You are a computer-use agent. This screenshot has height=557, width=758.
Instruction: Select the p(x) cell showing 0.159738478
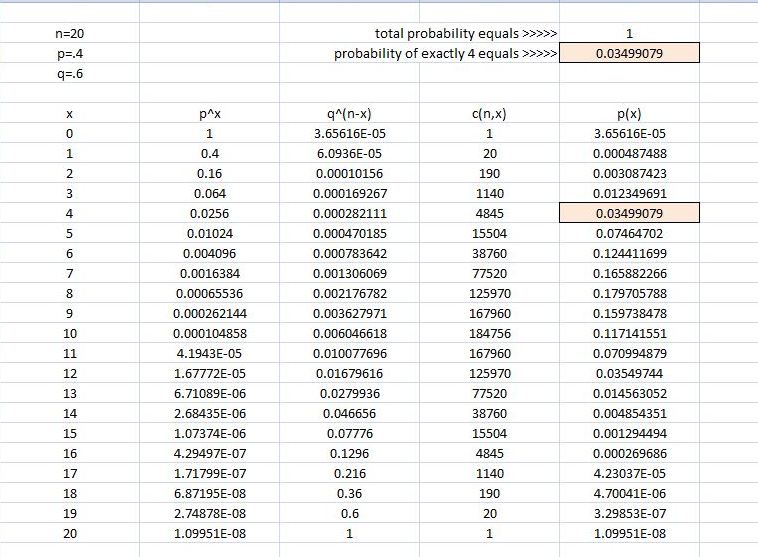629,313
